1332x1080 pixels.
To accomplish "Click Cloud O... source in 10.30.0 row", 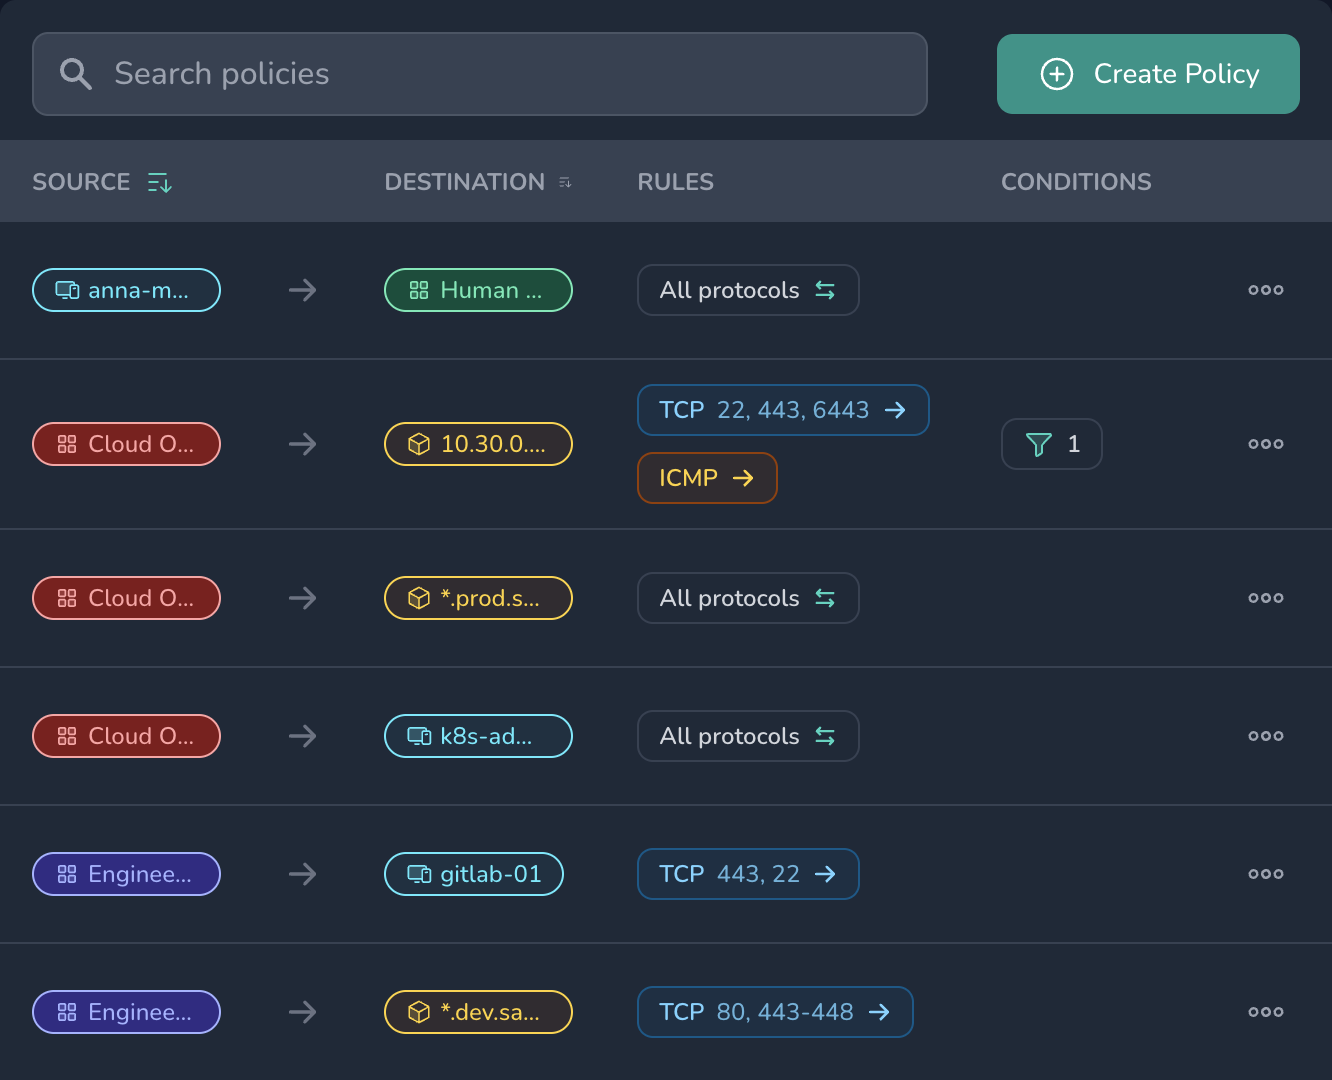I will tap(127, 444).
